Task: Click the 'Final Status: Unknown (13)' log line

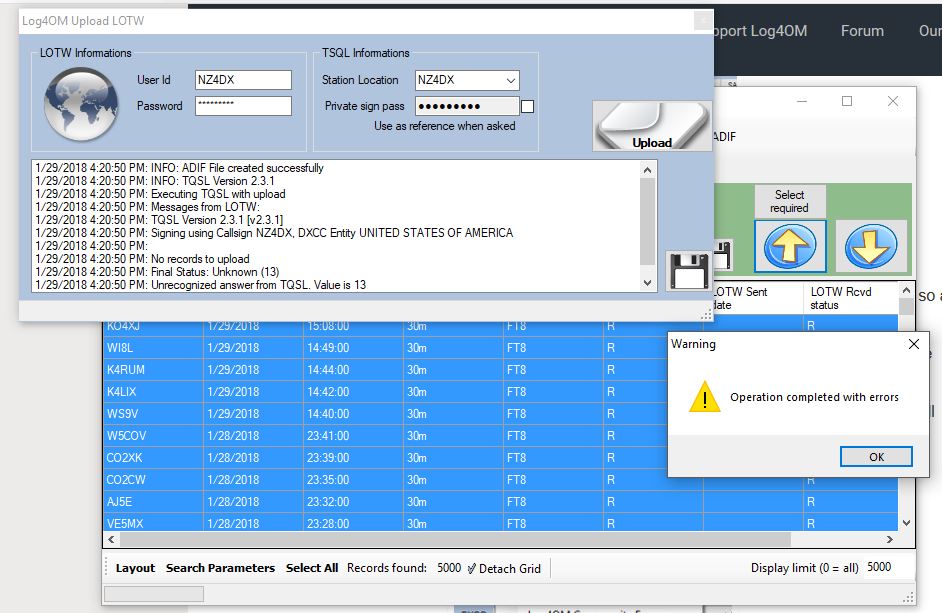Action: pyautogui.click(x=157, y=272)
